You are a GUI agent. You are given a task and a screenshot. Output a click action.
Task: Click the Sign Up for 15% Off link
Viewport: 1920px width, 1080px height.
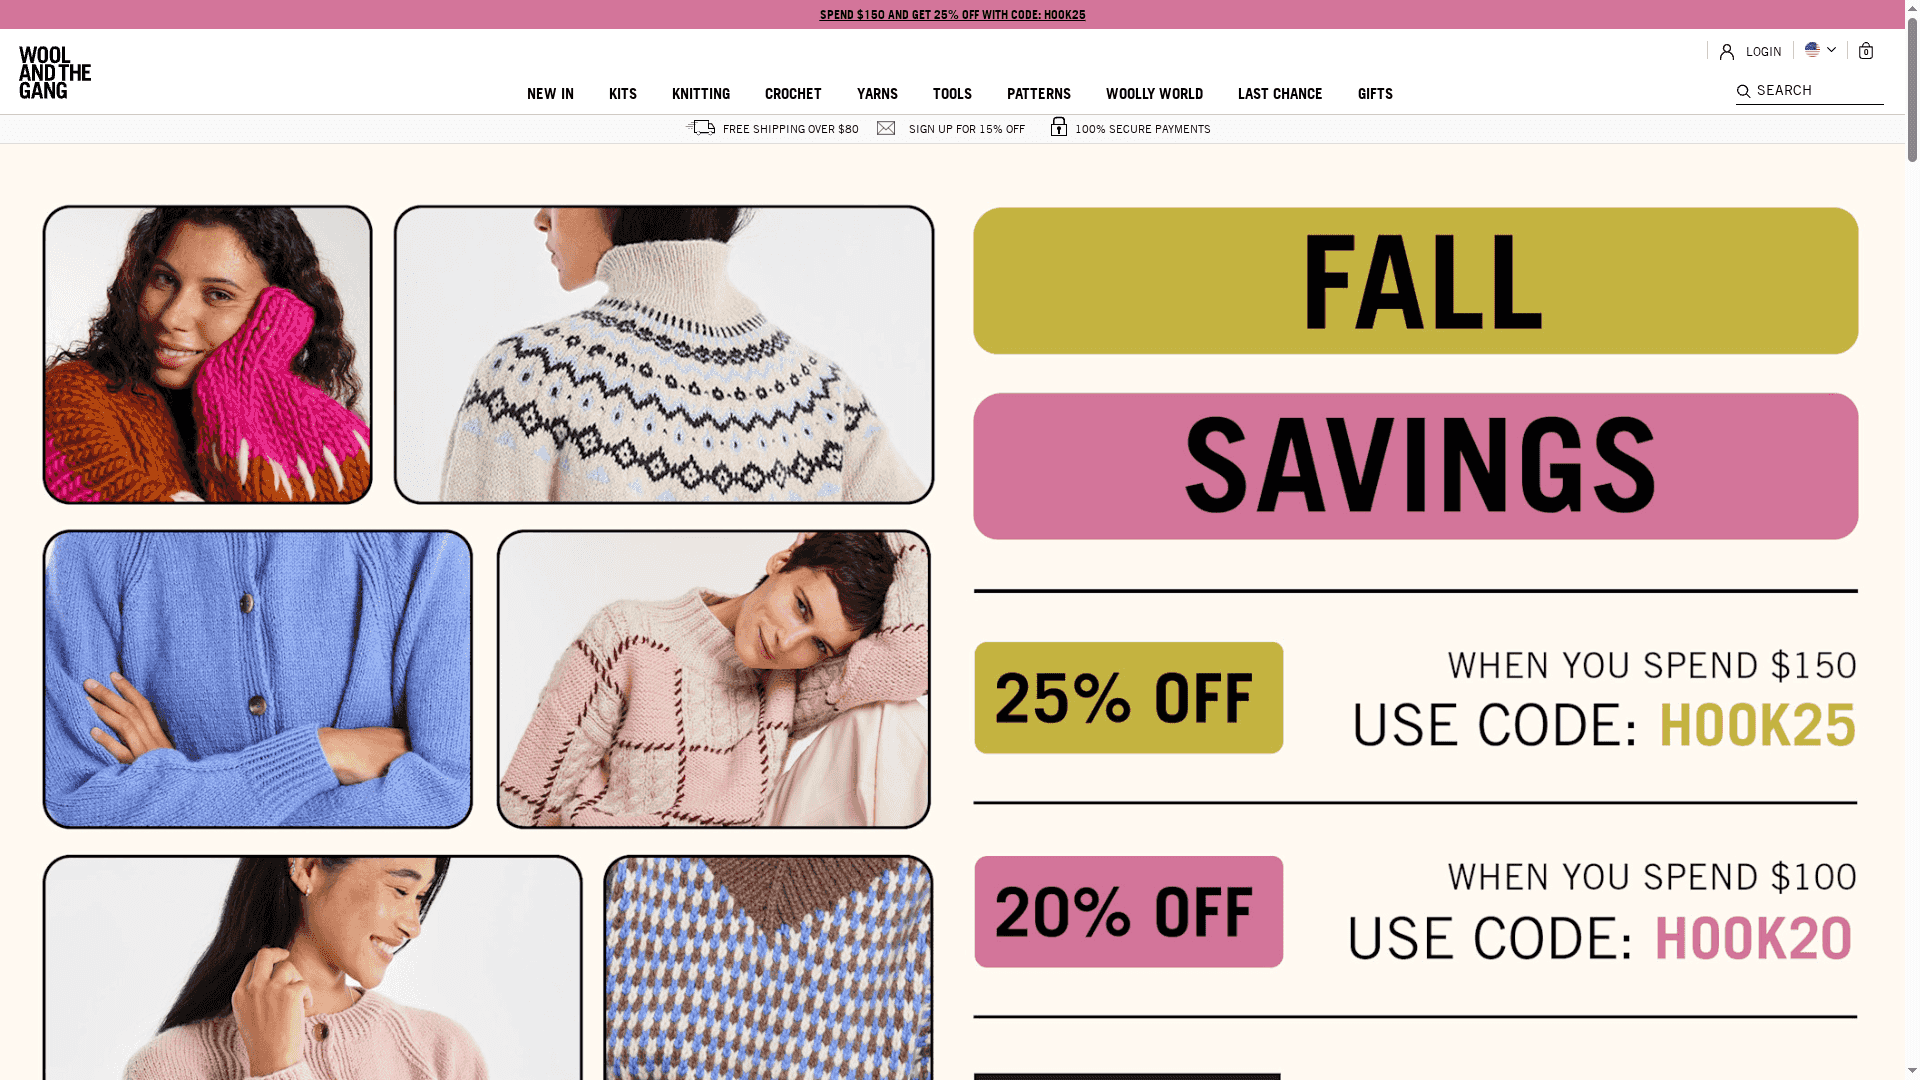967,129
